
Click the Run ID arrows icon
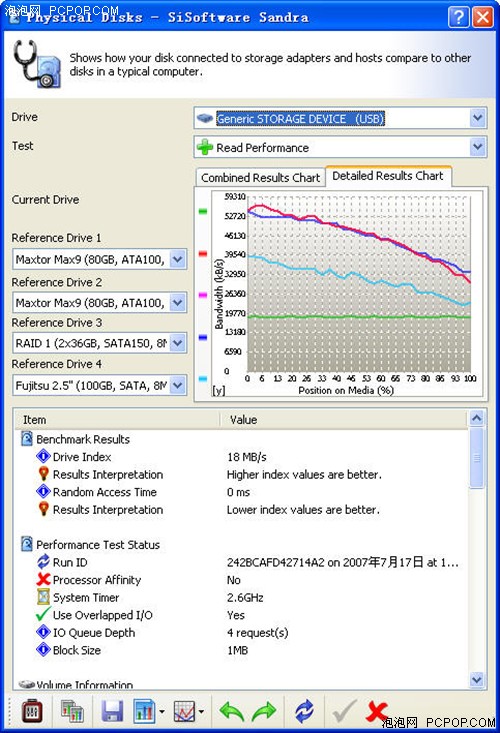coord(43,561)
